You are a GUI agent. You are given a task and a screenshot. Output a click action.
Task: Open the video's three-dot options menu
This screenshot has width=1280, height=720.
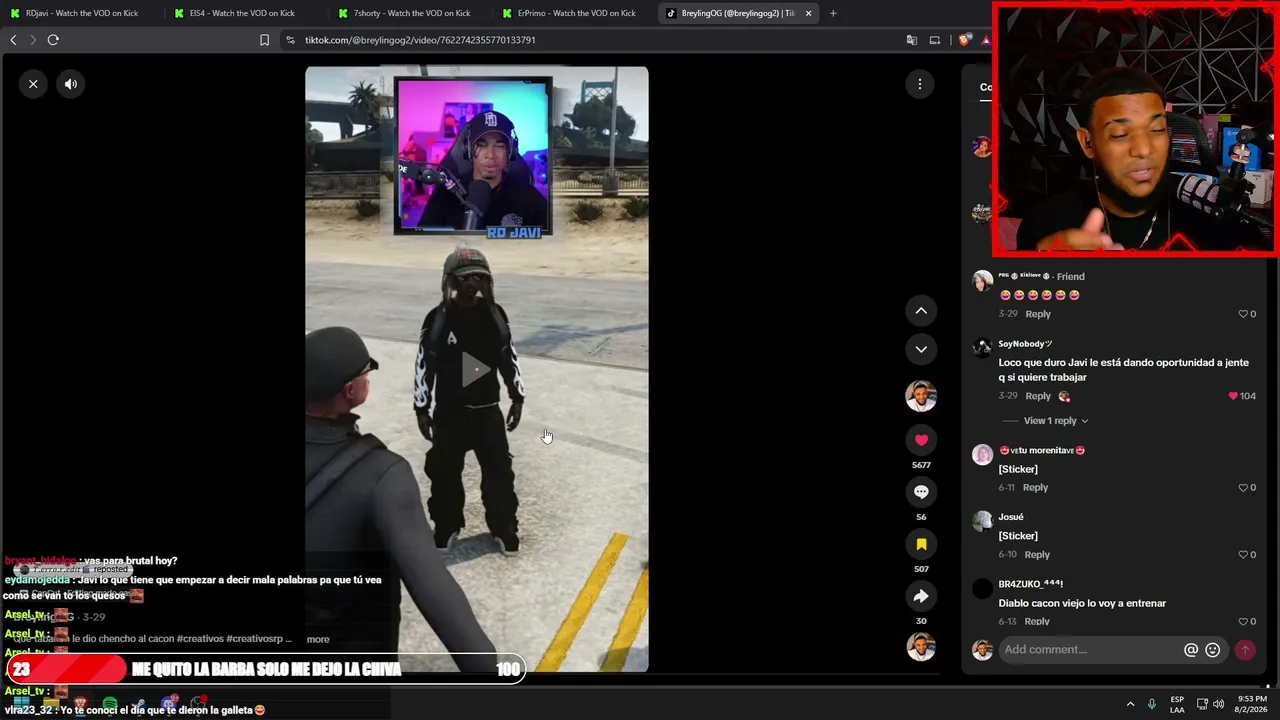point(920,84)
